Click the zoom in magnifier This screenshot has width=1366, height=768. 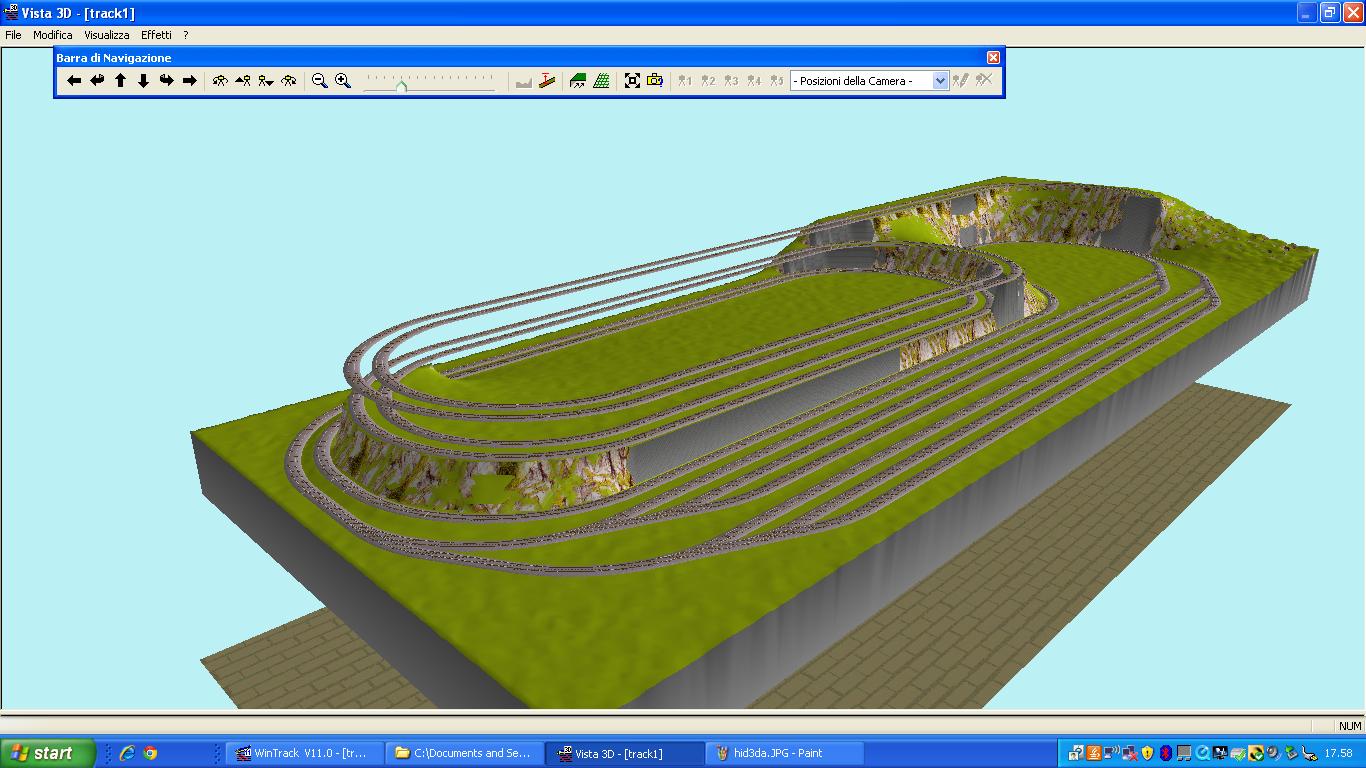[343, 81]
